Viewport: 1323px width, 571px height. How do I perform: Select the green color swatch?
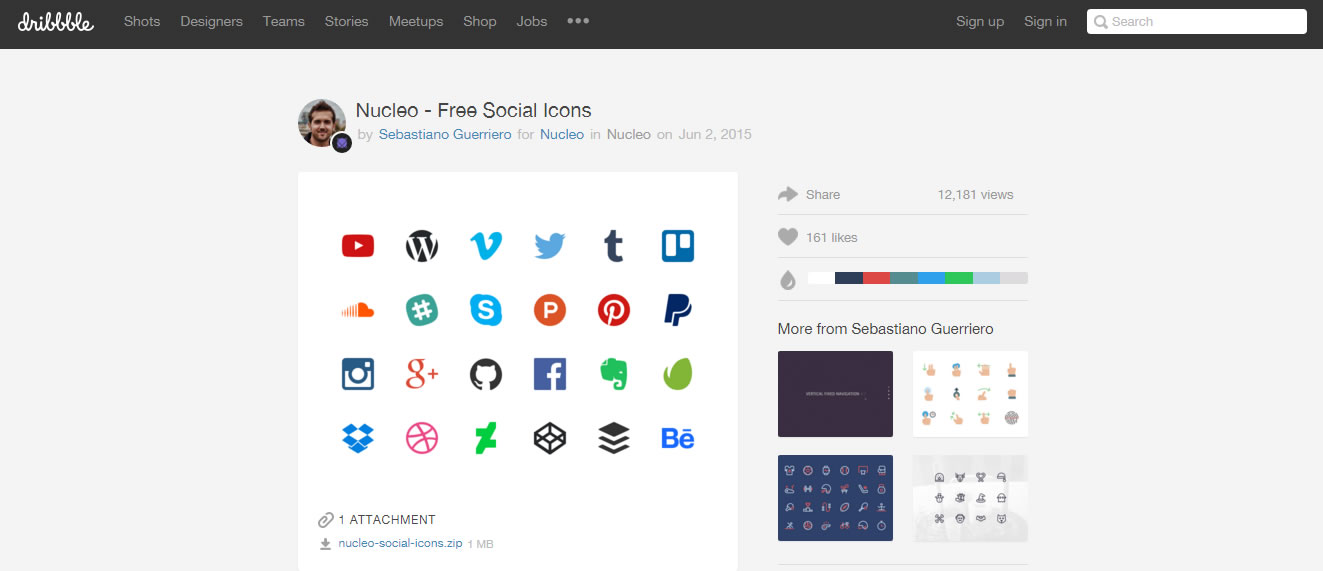pyautogui.click(x=959, y=278)
